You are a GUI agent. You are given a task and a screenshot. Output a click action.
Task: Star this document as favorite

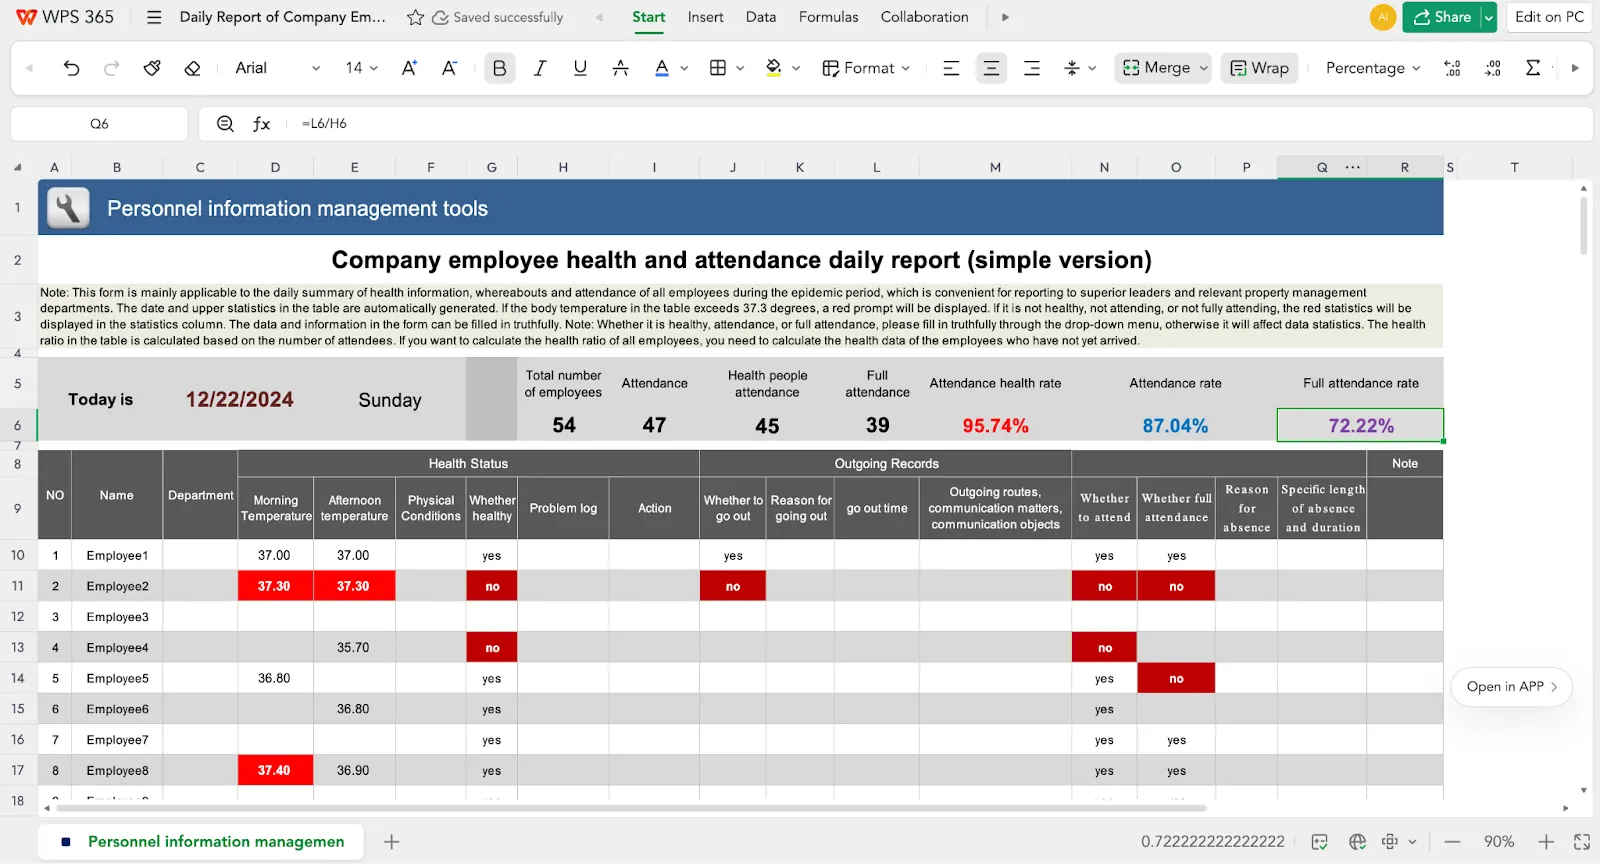click(x=415, y=17)
